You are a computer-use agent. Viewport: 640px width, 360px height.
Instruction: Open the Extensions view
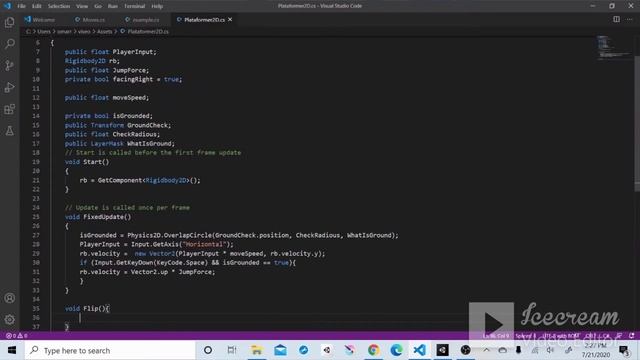point(9,109)
